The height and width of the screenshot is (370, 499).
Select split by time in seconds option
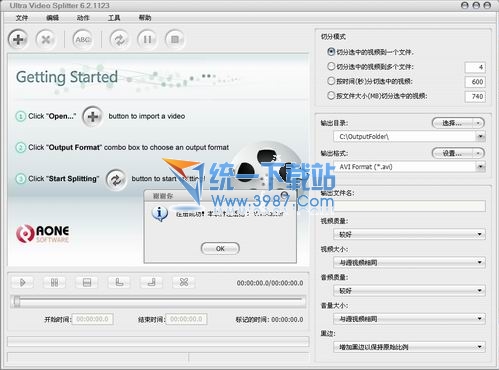[331, 81]
